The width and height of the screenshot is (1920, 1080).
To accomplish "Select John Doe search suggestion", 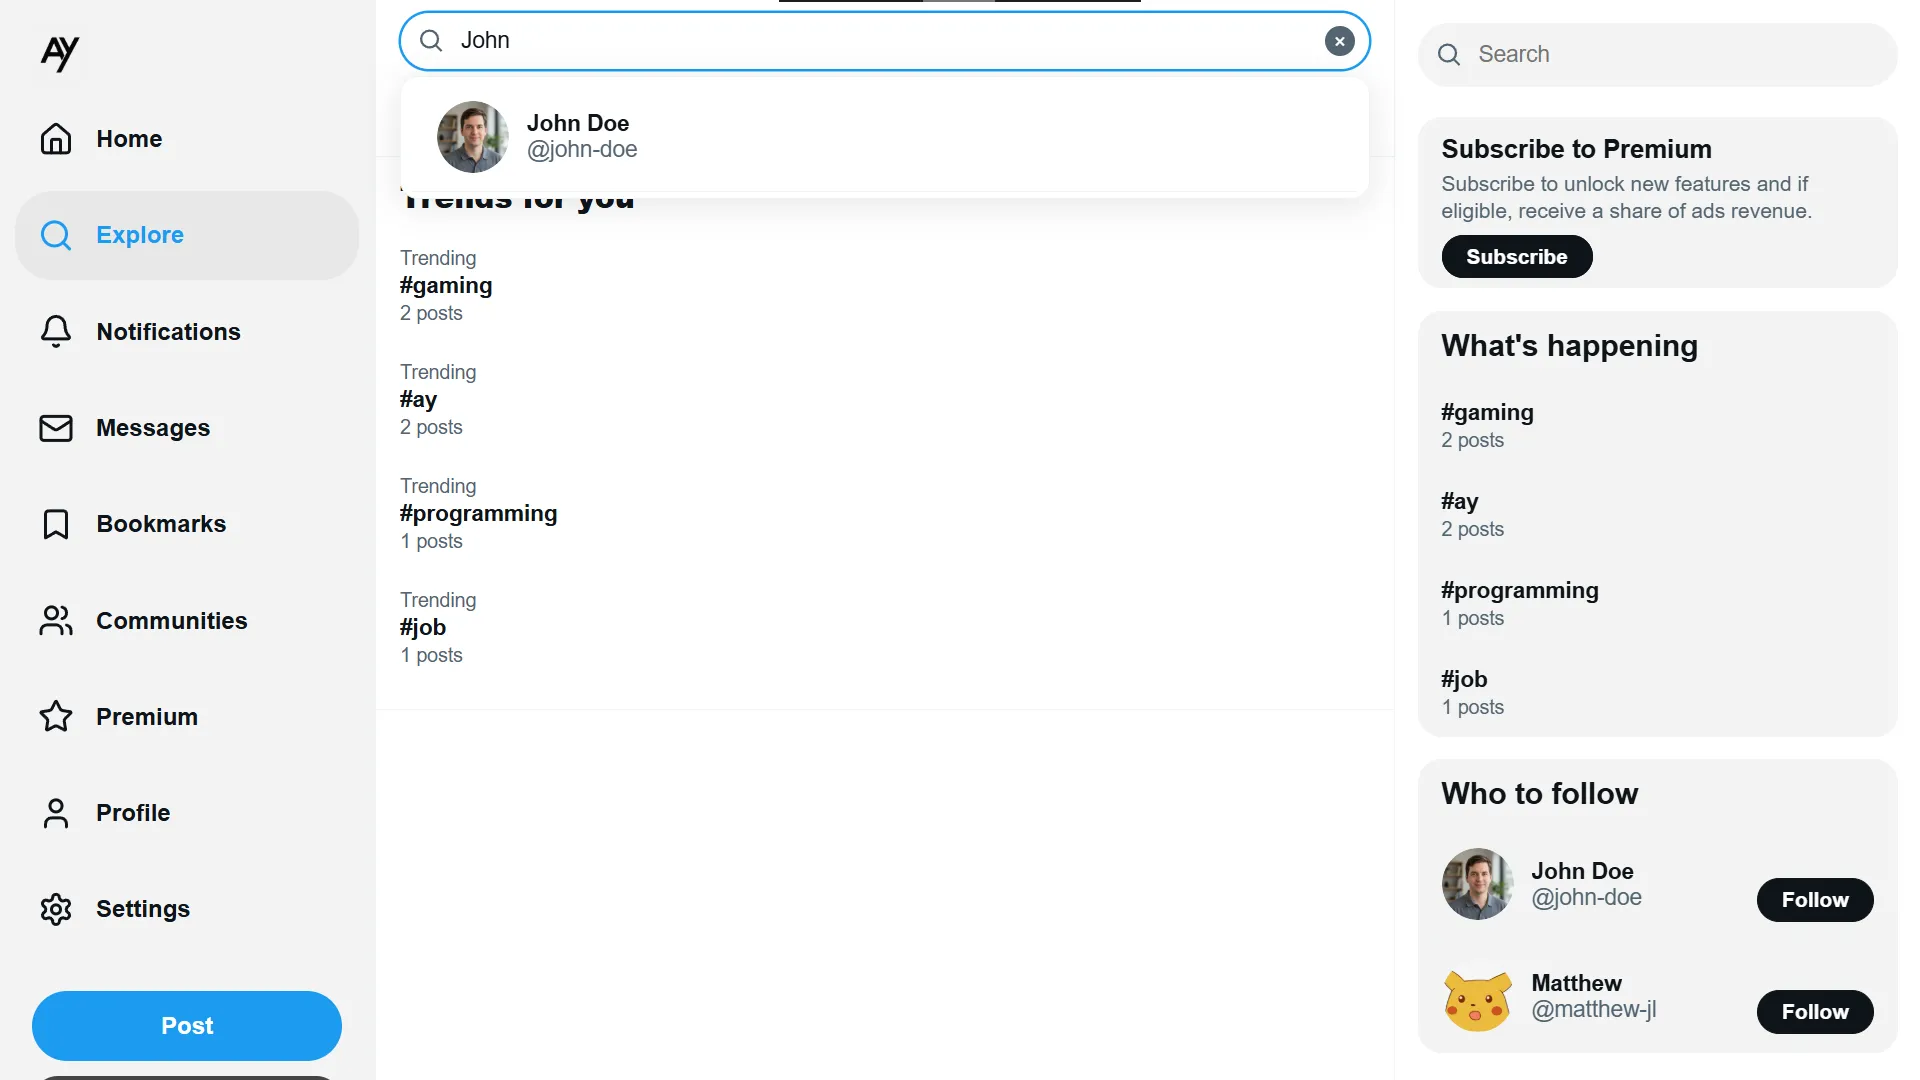I will pos(580,136).
